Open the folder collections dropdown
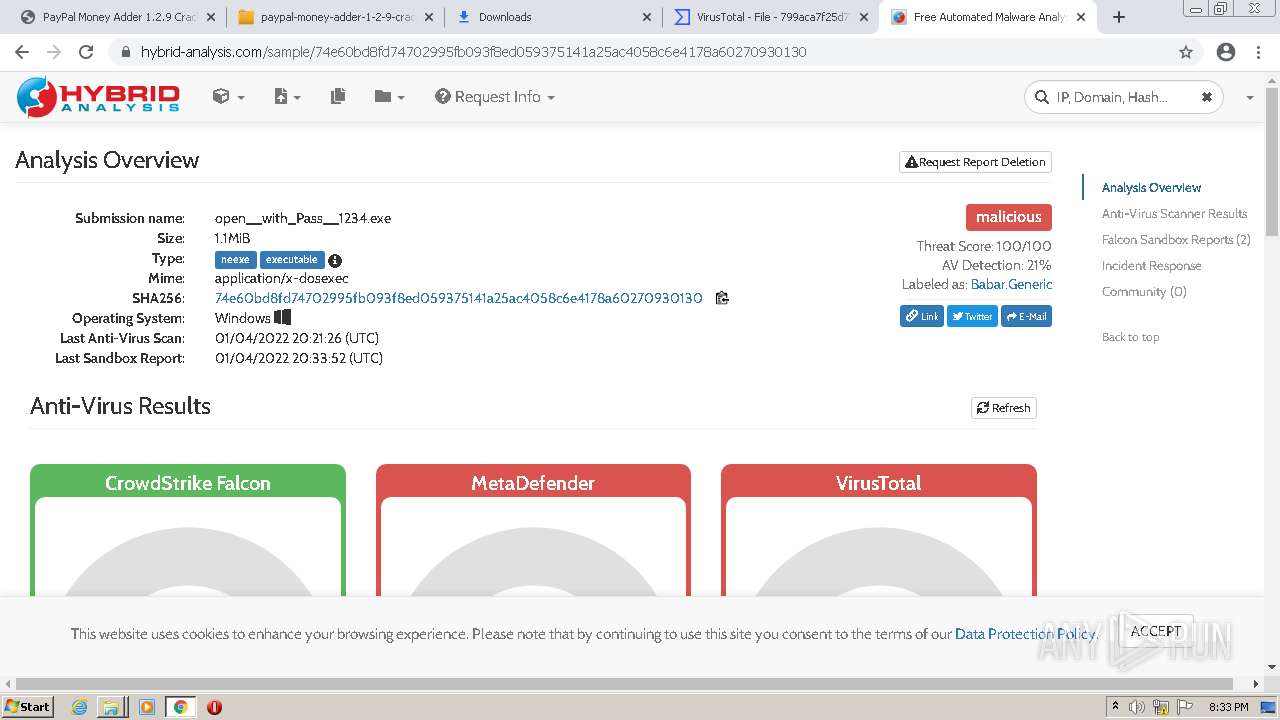Image resolution: width=1280 pixels, height=720 pixels. pyautogui.click(x=389, y=97)
